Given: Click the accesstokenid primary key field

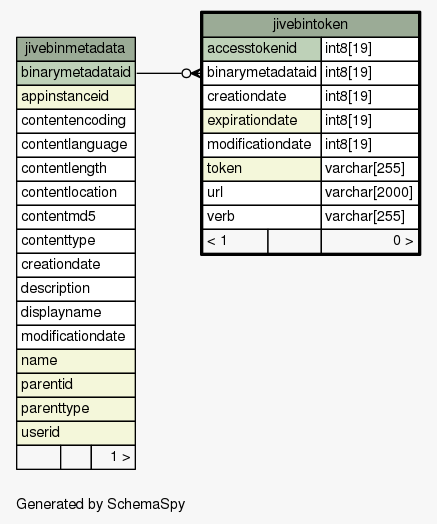Looking at the screenshot, I should (262, 49).
